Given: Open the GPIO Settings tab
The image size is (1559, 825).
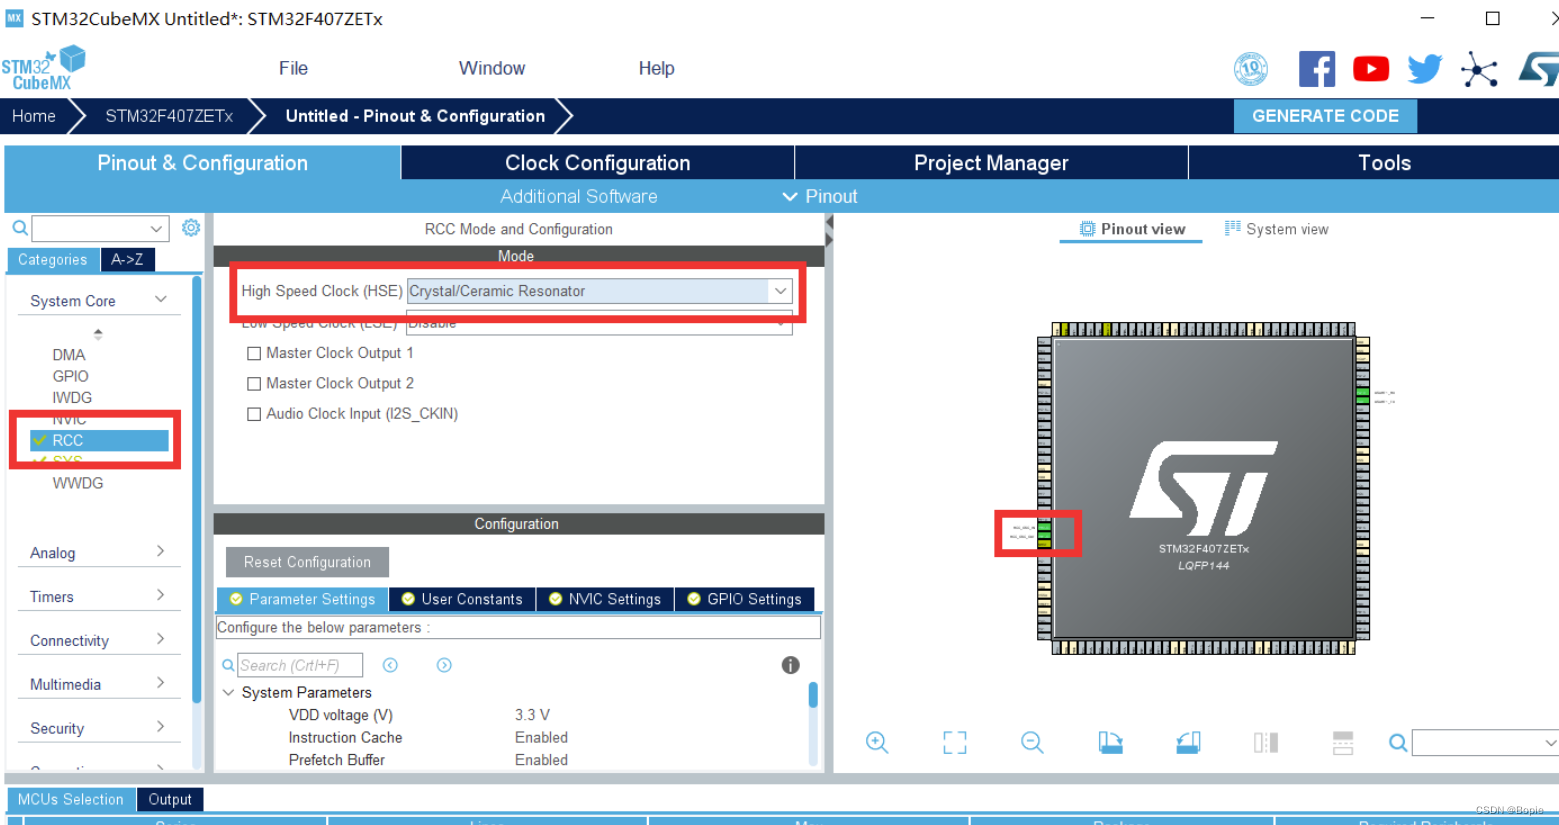Looking at the screenshot, I should (744, 599).
